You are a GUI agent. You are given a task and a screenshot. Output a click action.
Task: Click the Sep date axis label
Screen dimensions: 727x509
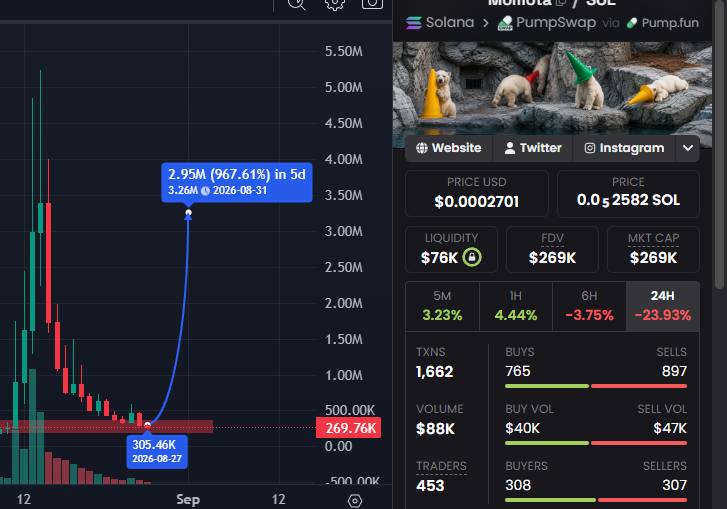click(188, 500)
